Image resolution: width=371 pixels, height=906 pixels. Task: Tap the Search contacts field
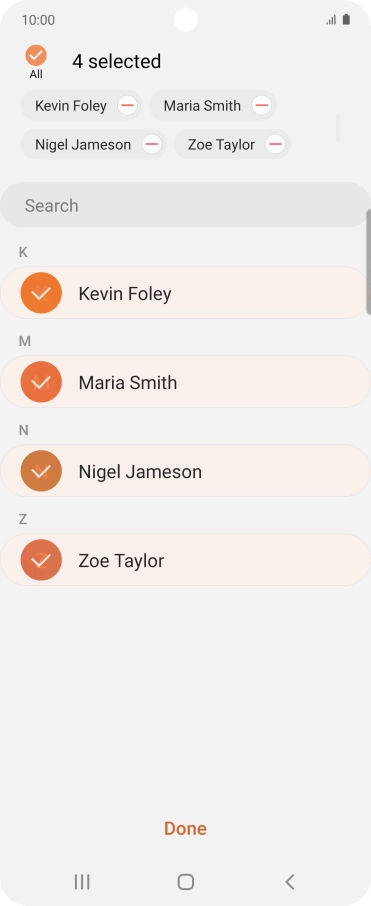pyautogui.click(x=186, y=205)
